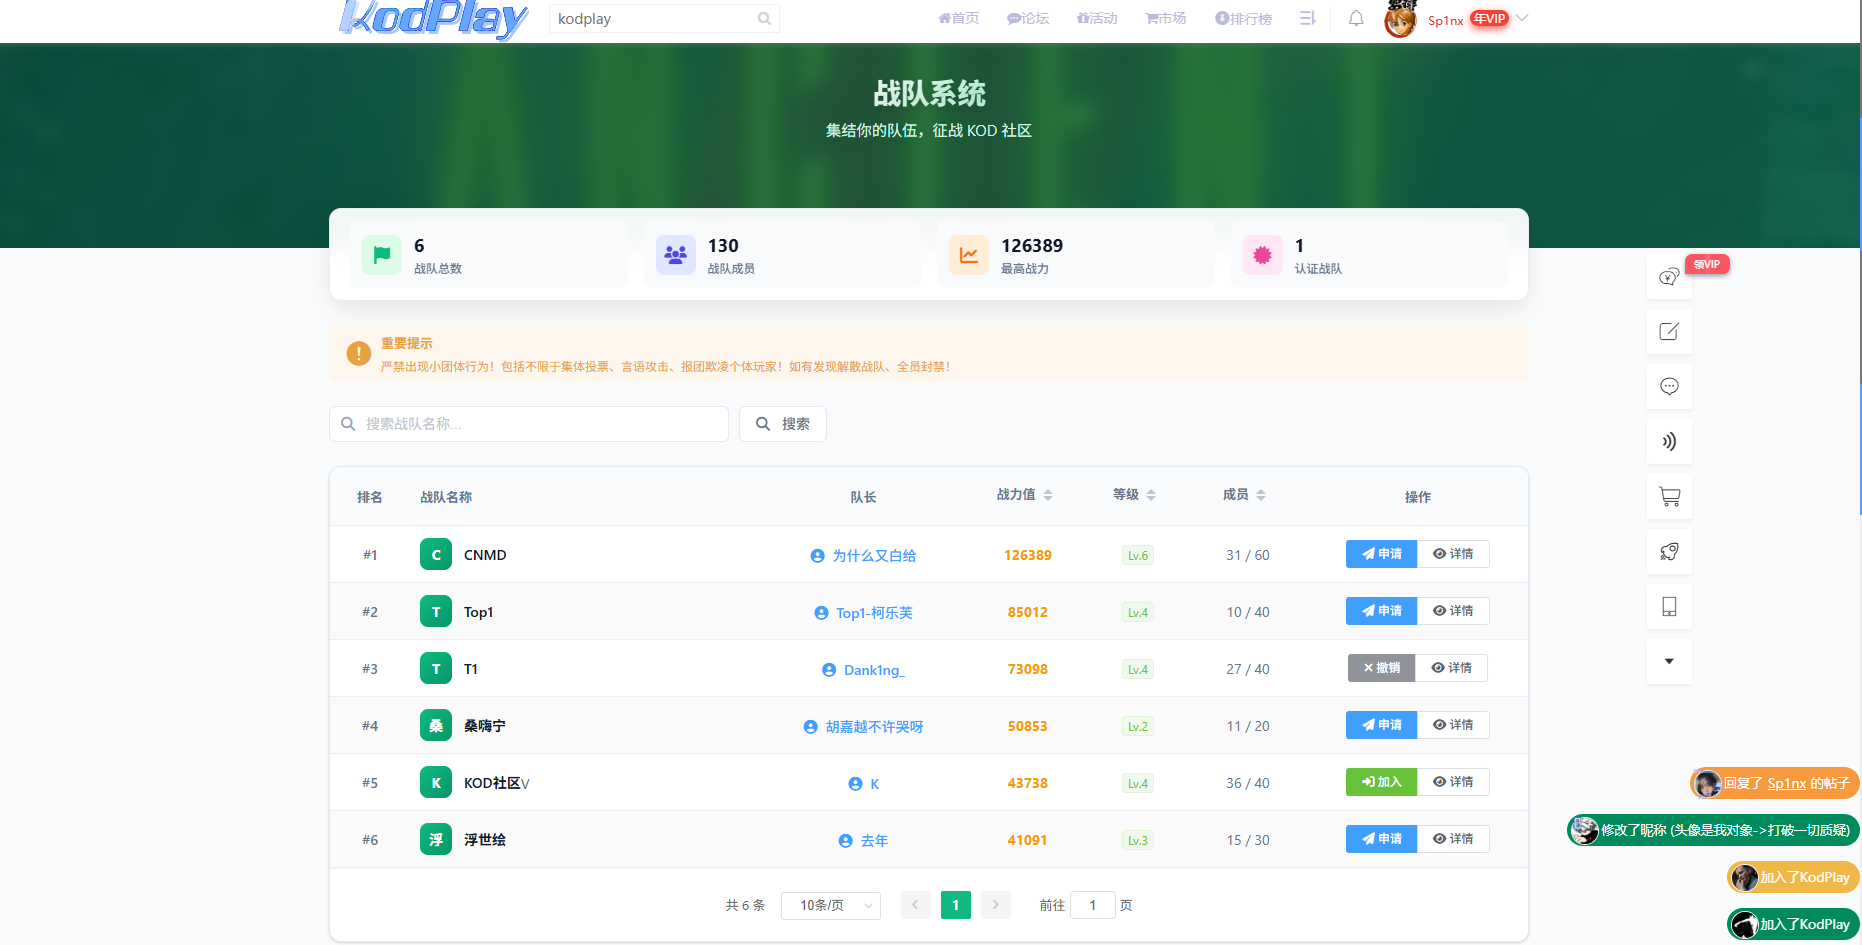Go to the 排行榜 navigation item
This screenshot has height=945, width=1862.
(x=1243, y=18)
